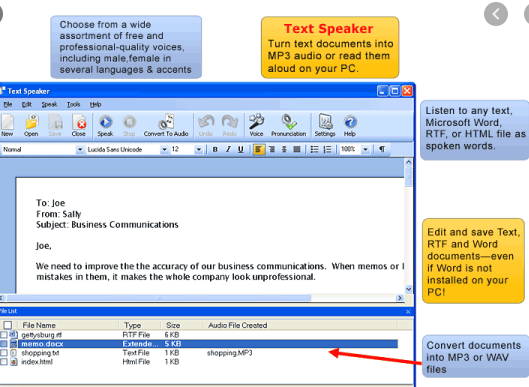
Task: Toggle underline formatting
Action: pyautogui.click(x=241, y=149)
